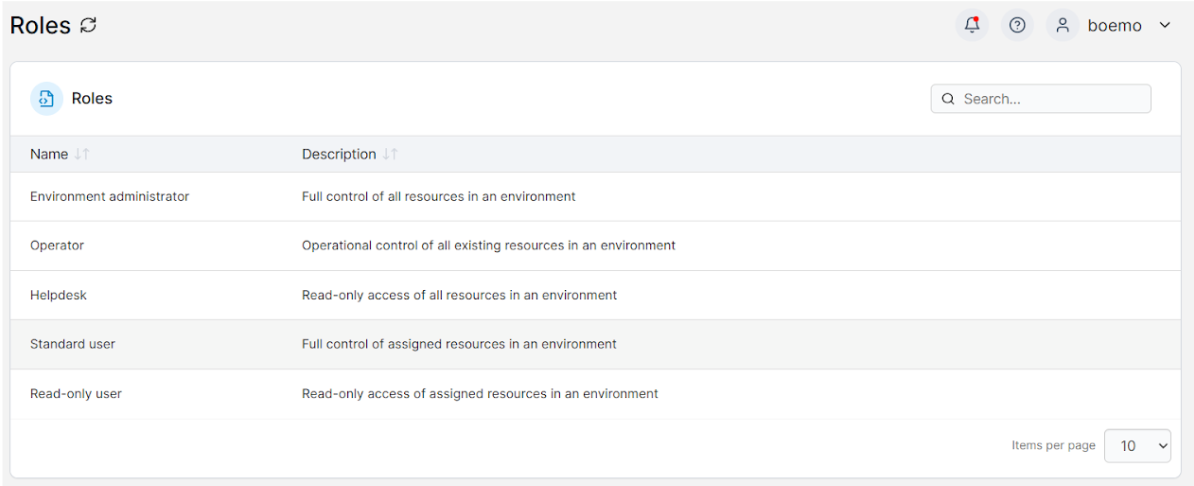Open the notifications bell
Viewport: 1194px width, 486px height.
coord(972,25)
